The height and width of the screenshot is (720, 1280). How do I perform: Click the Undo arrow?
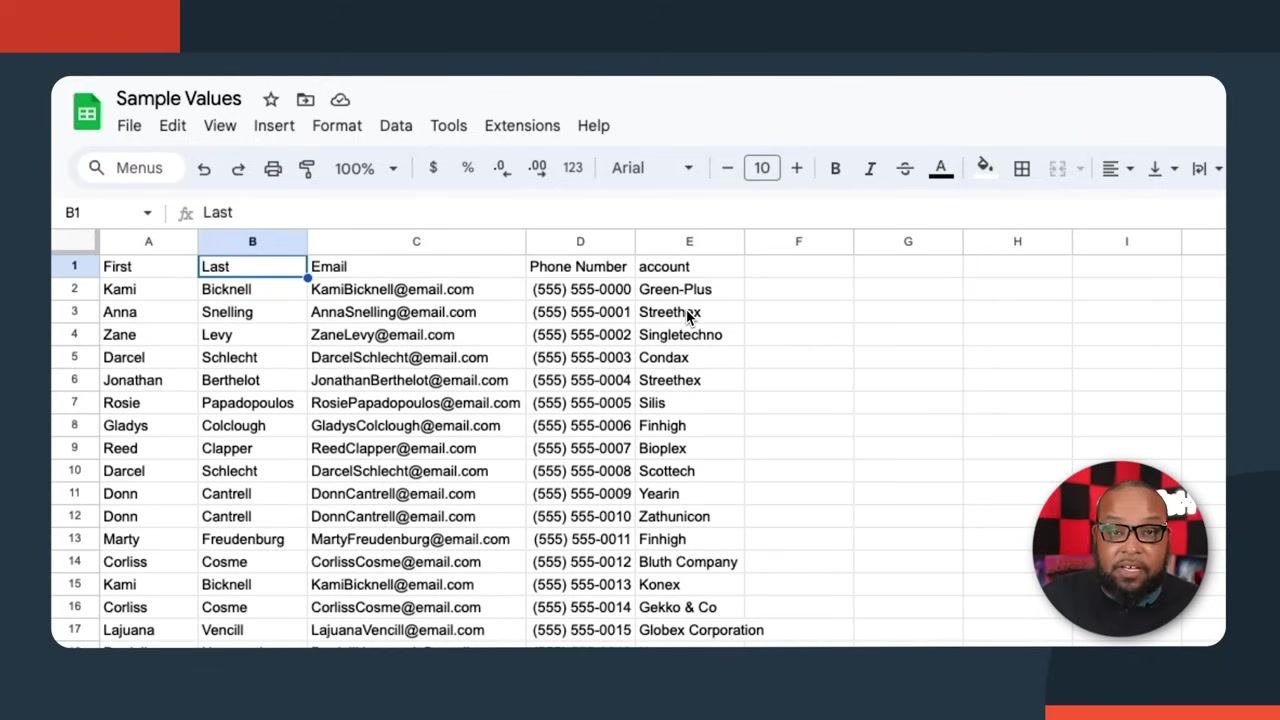pos(204,169)
